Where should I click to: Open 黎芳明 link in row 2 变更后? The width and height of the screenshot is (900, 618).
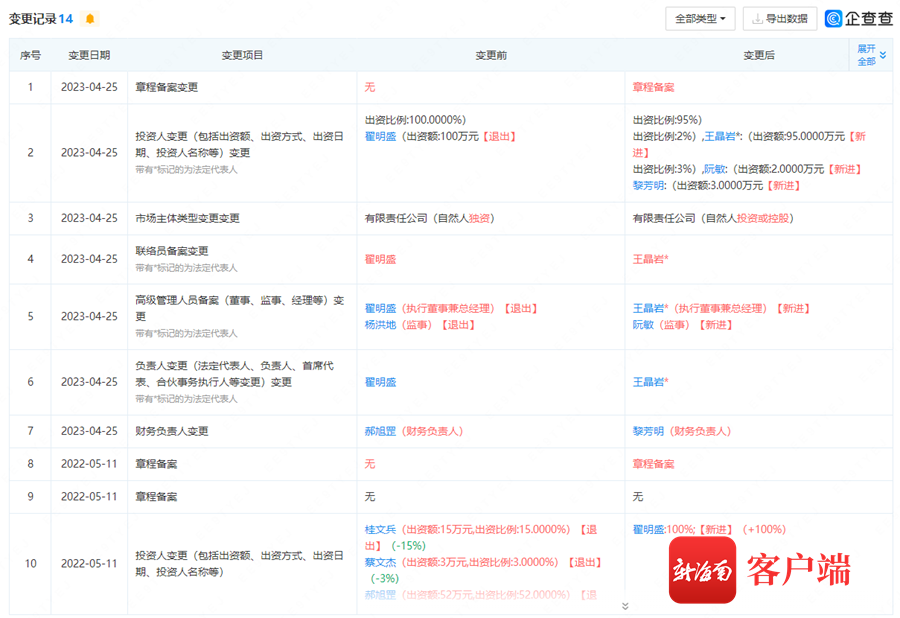tap(649, 185)
